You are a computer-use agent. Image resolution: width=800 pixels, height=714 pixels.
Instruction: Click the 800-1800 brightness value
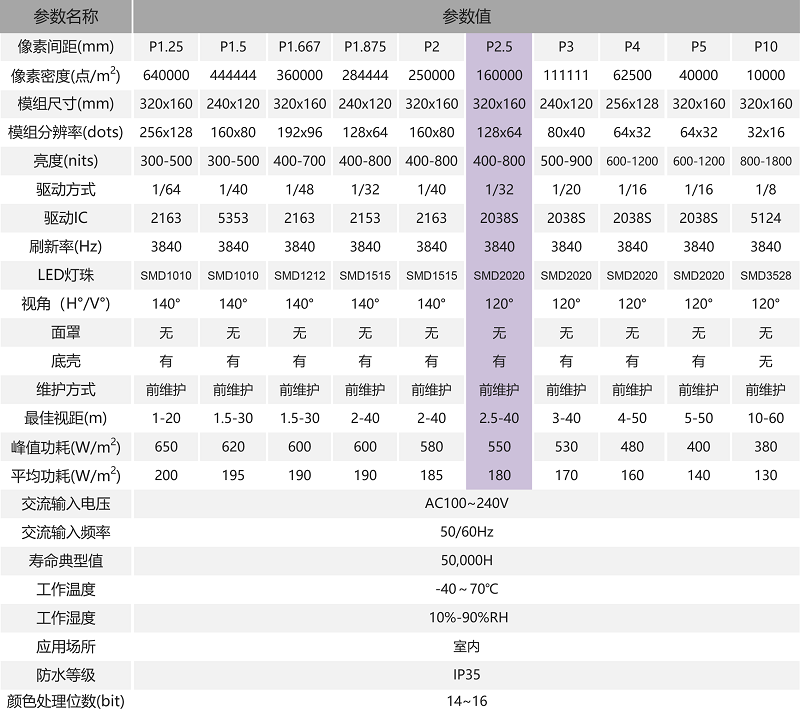766,161
